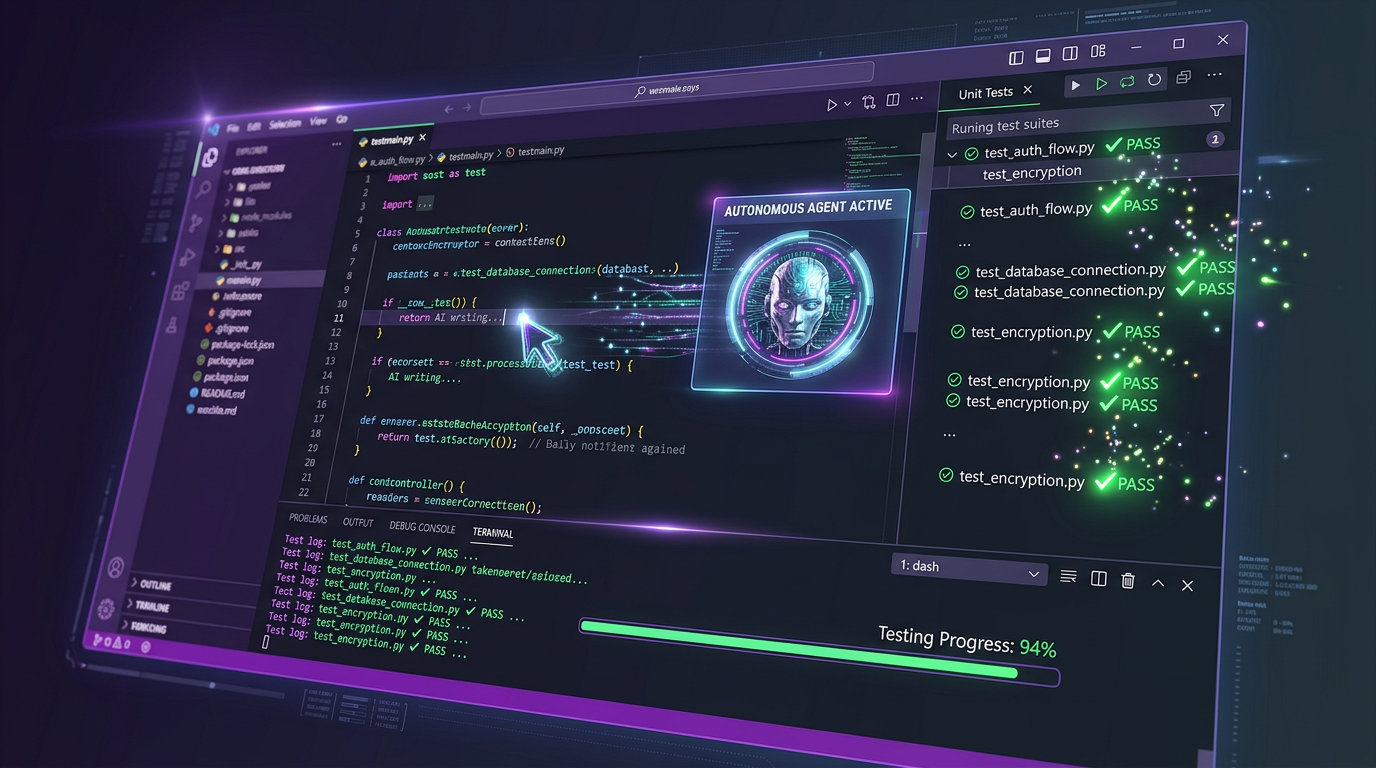Image resolution: width=1376 pixels, height=768 pixels.
Task: Click the green debug tests play icon
Action: pyautogui.click(x=1101, y=84)
